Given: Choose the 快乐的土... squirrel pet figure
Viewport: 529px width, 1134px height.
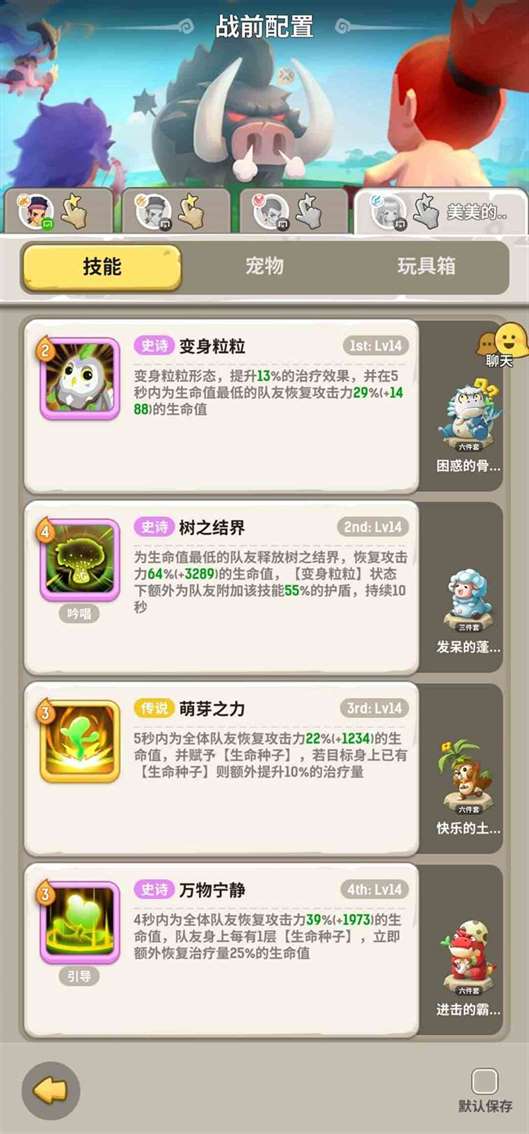Looking at the screenshot, I should coord(467,776).
